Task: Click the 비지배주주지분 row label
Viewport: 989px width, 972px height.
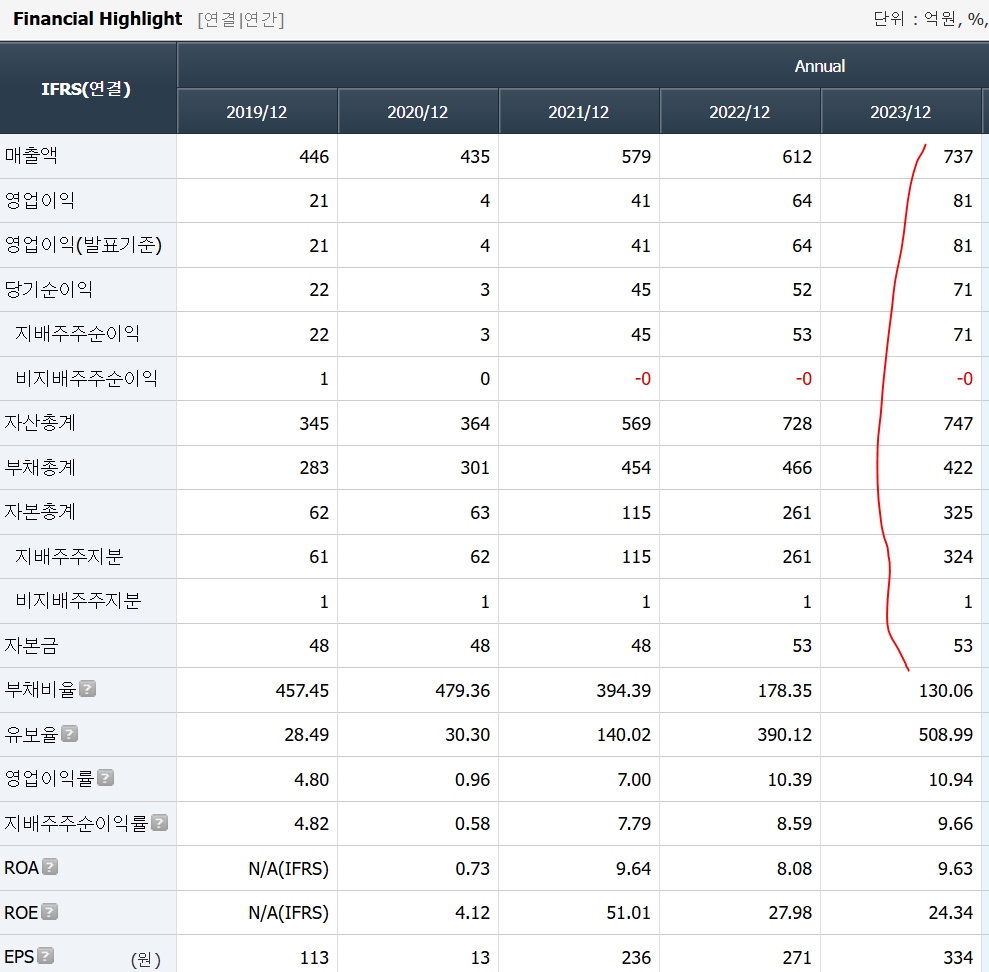Action: point(78,600)
